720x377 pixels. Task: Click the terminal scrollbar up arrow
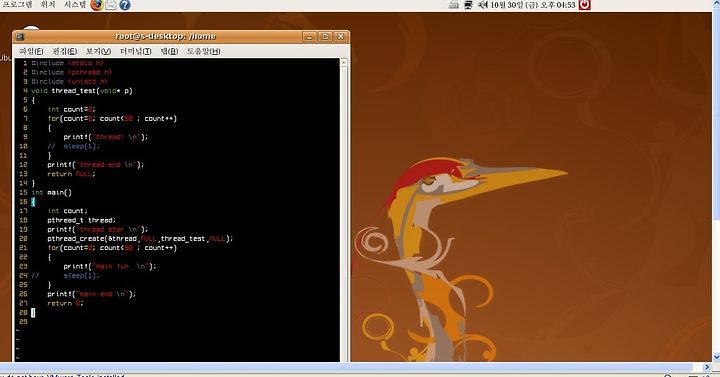point(344,62)
